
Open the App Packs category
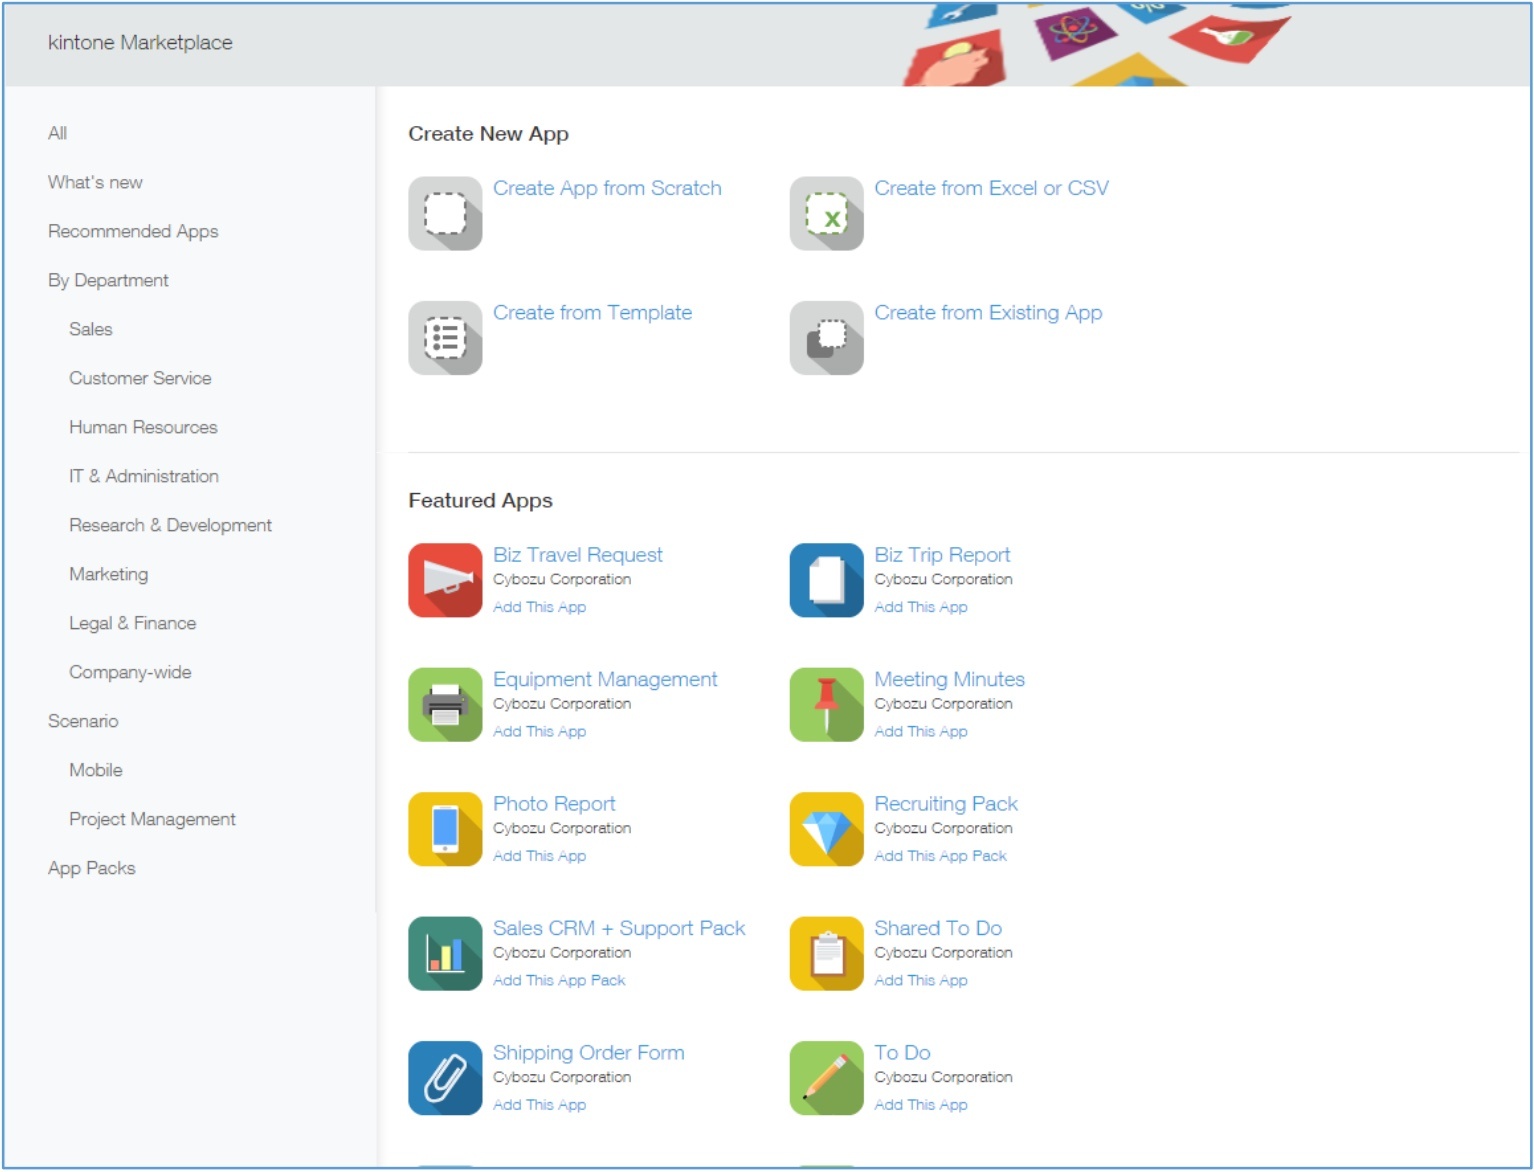(91, 869)
